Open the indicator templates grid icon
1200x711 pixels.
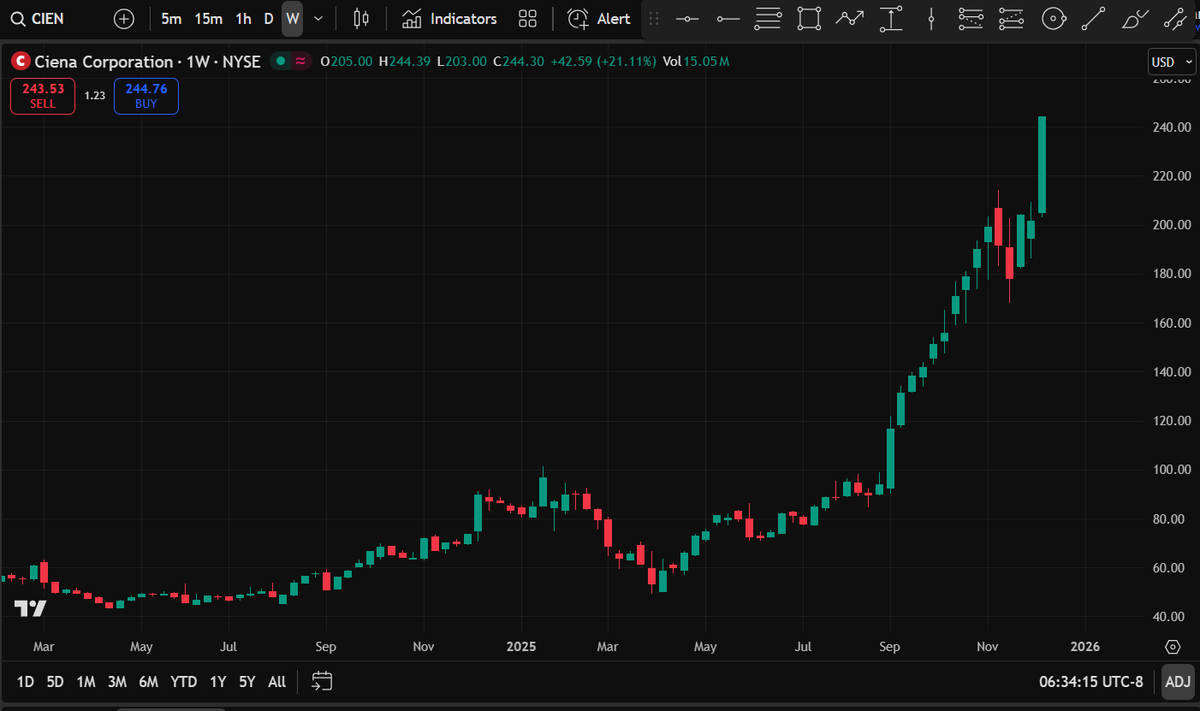(x=528, y=18)
